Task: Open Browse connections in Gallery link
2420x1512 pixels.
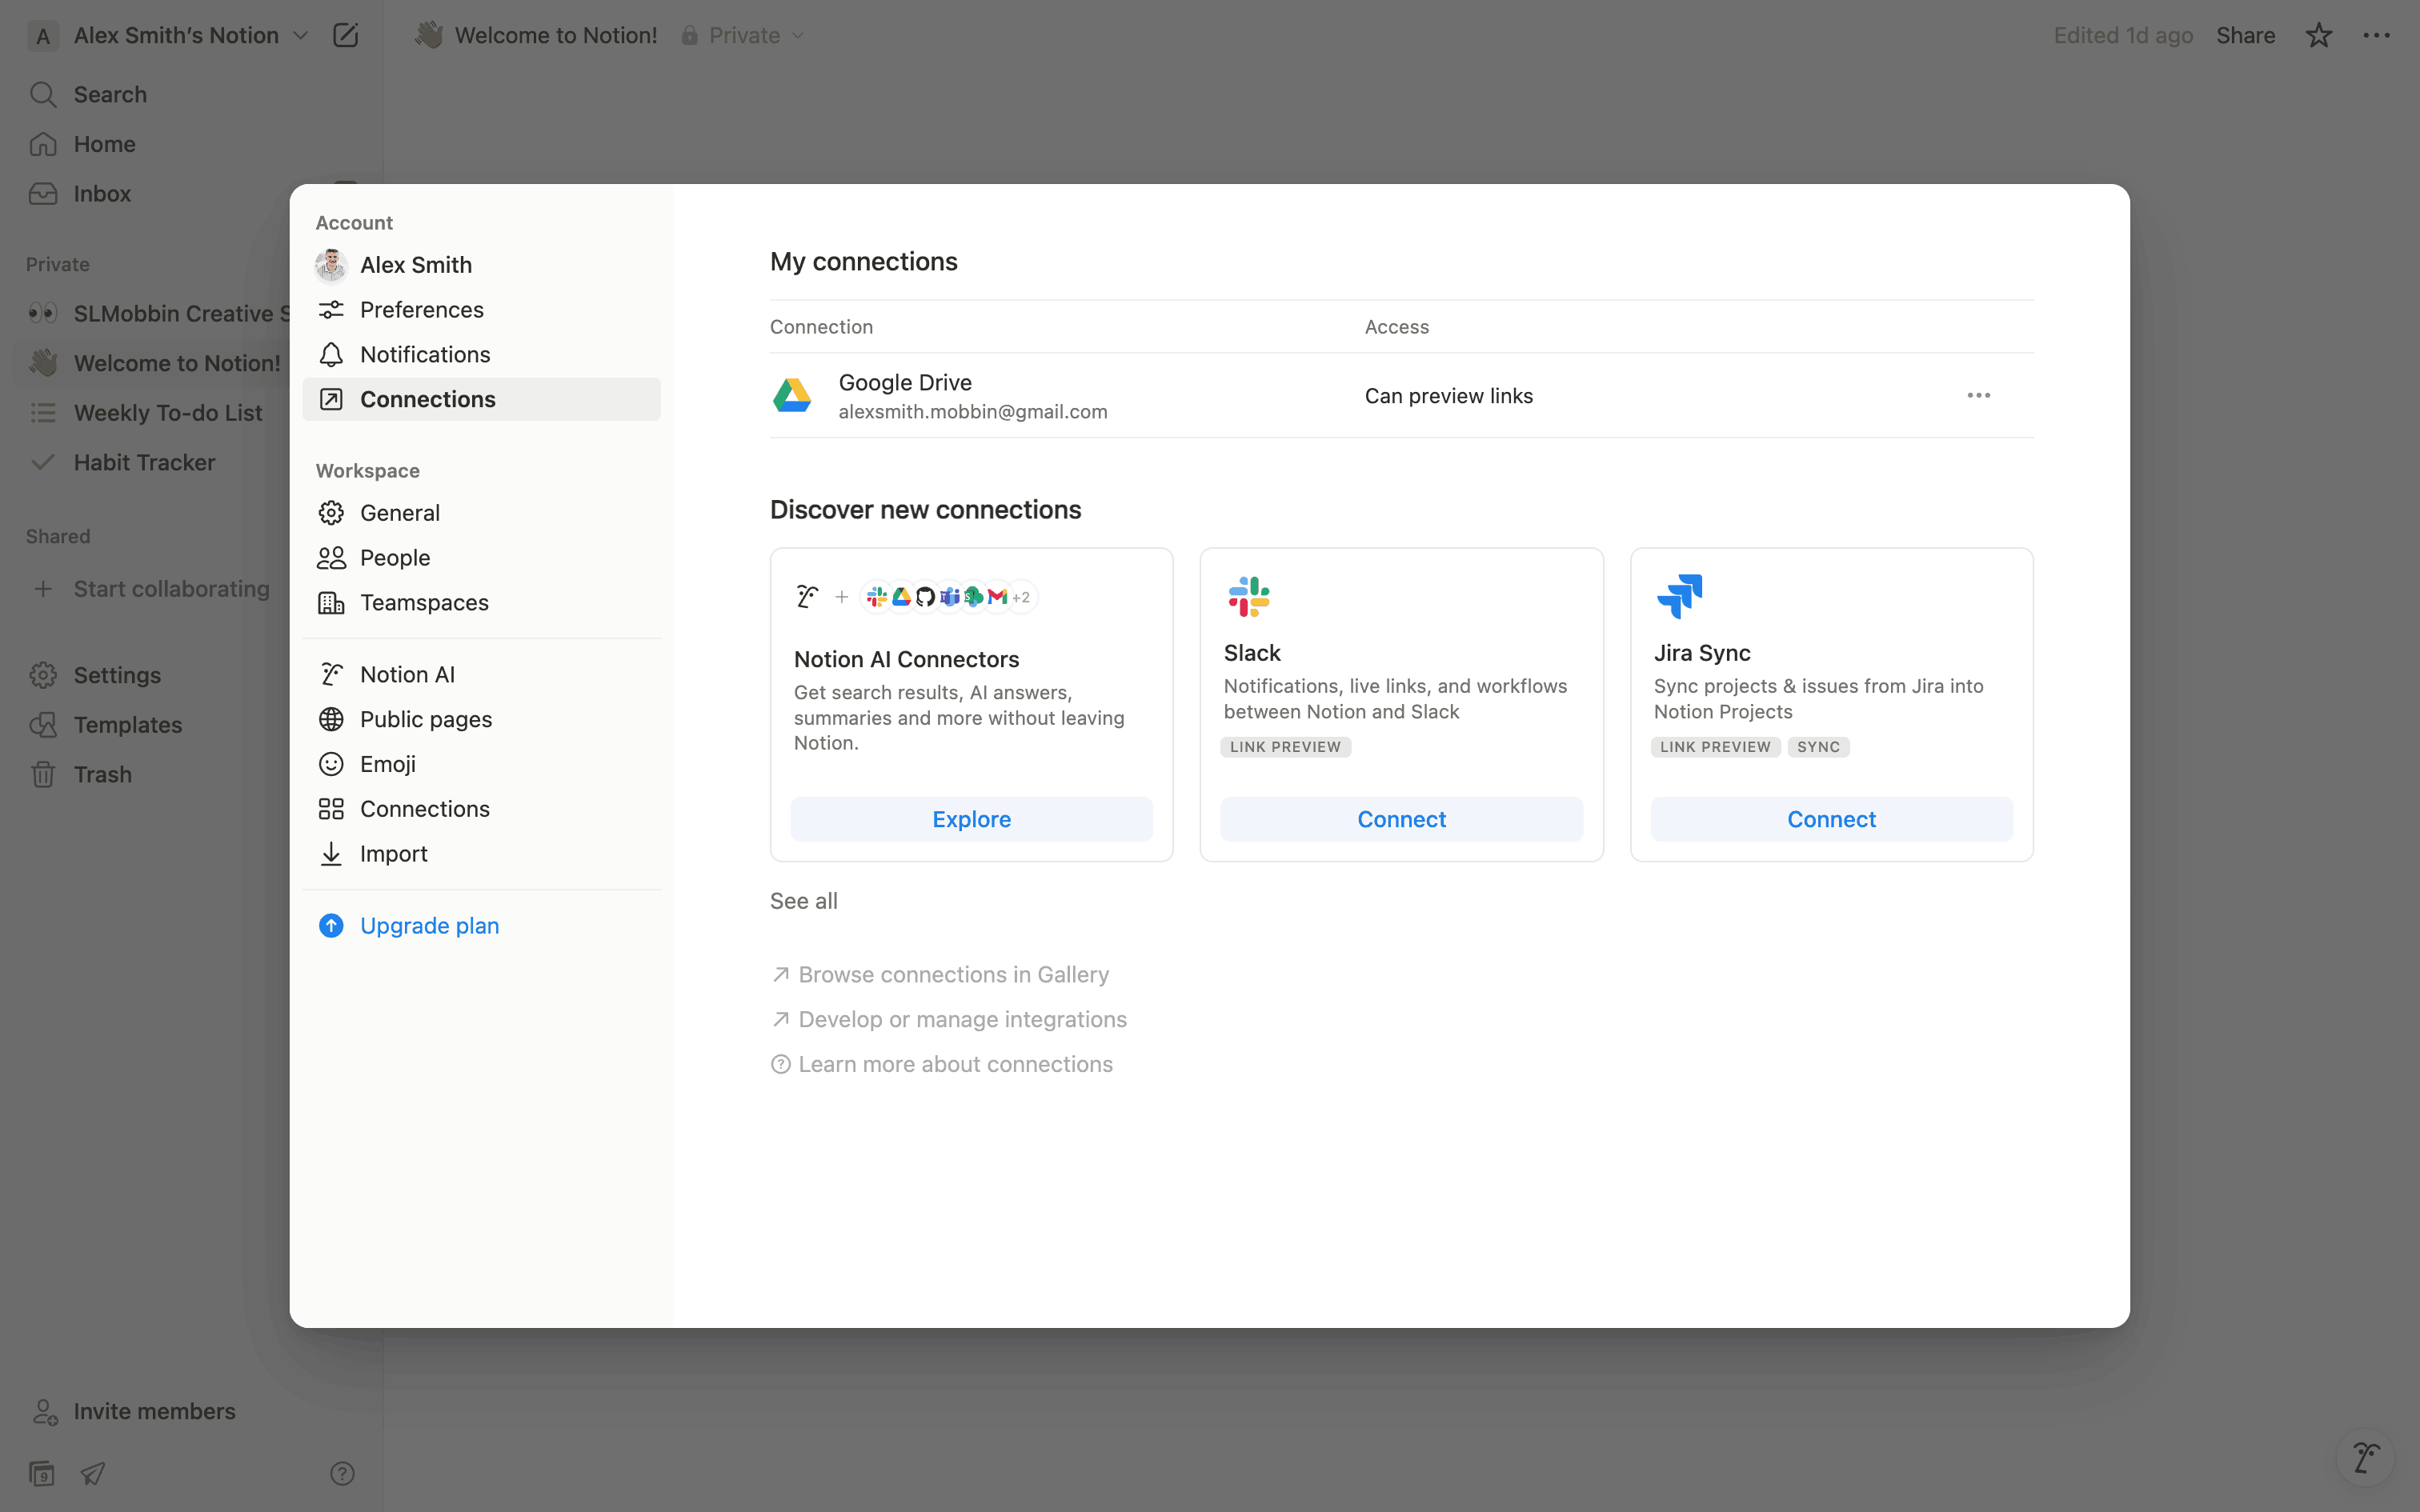Action: [952, 974]
